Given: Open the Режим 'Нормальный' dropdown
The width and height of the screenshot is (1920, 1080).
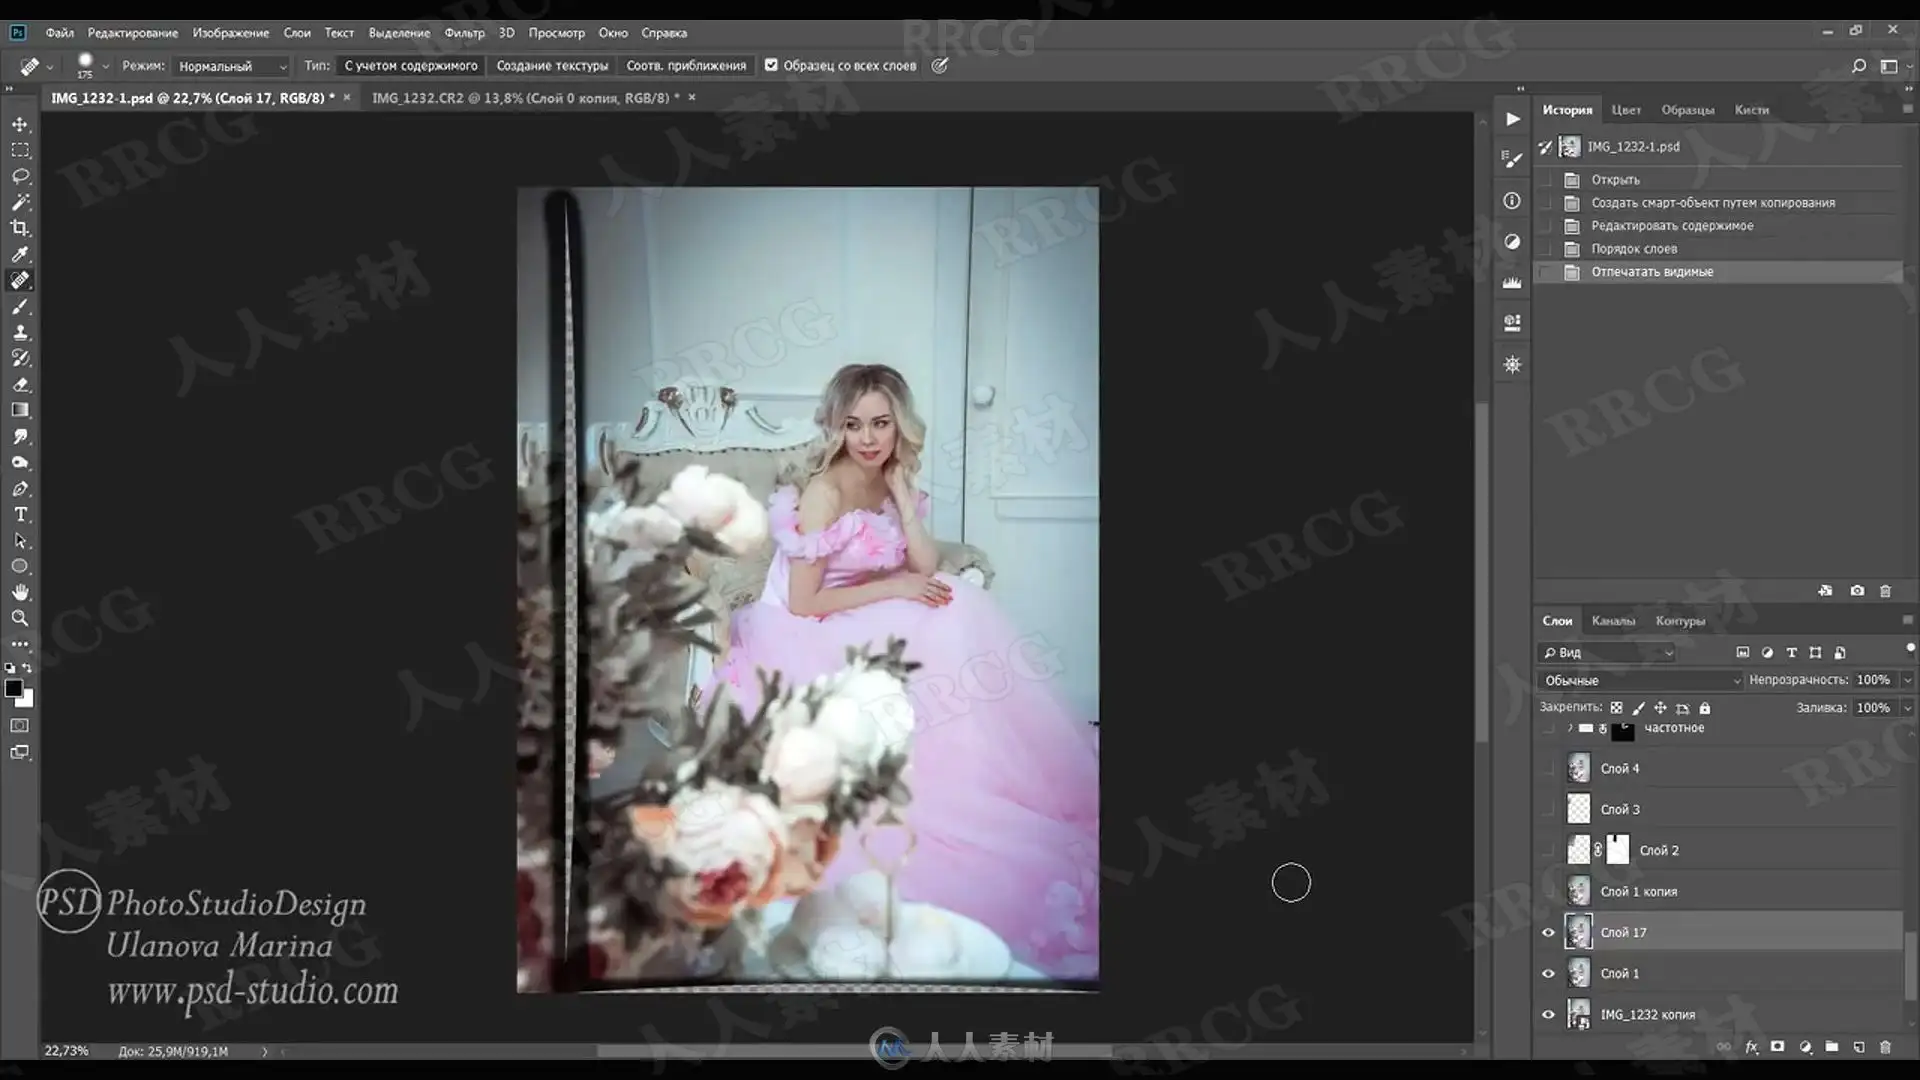Looking at the screenshot, I should point(232,66).
